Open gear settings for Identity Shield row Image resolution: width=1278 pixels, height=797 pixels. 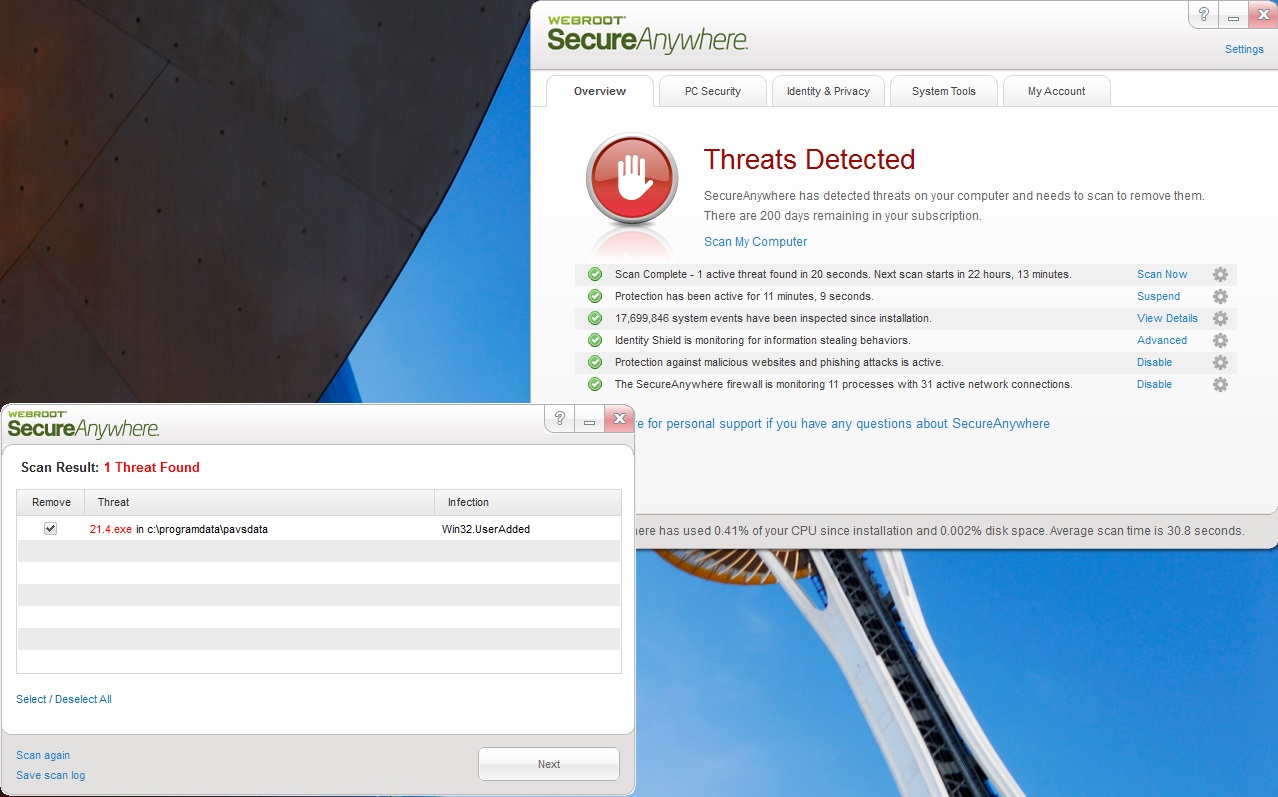point(1220,341)
